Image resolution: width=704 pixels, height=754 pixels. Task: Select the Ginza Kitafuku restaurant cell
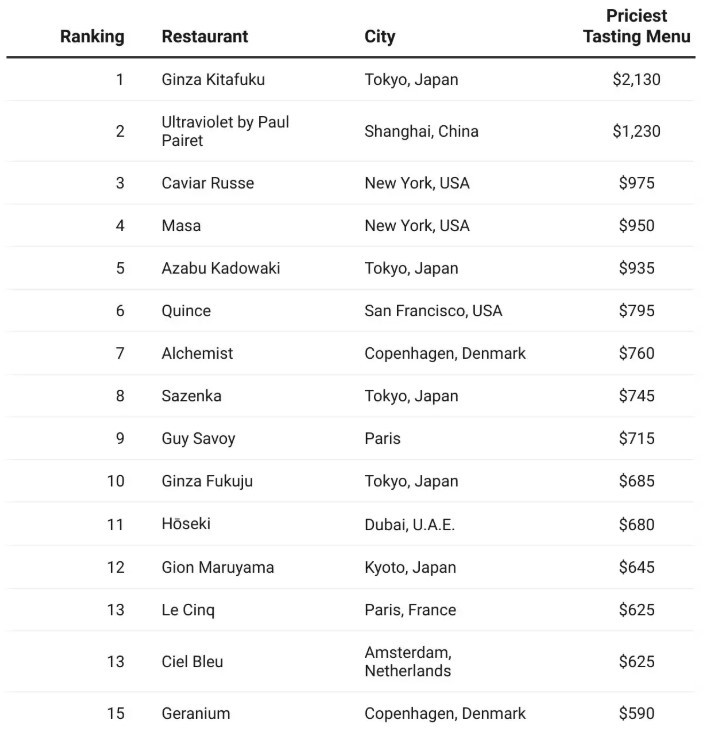[x=213, y=79]
